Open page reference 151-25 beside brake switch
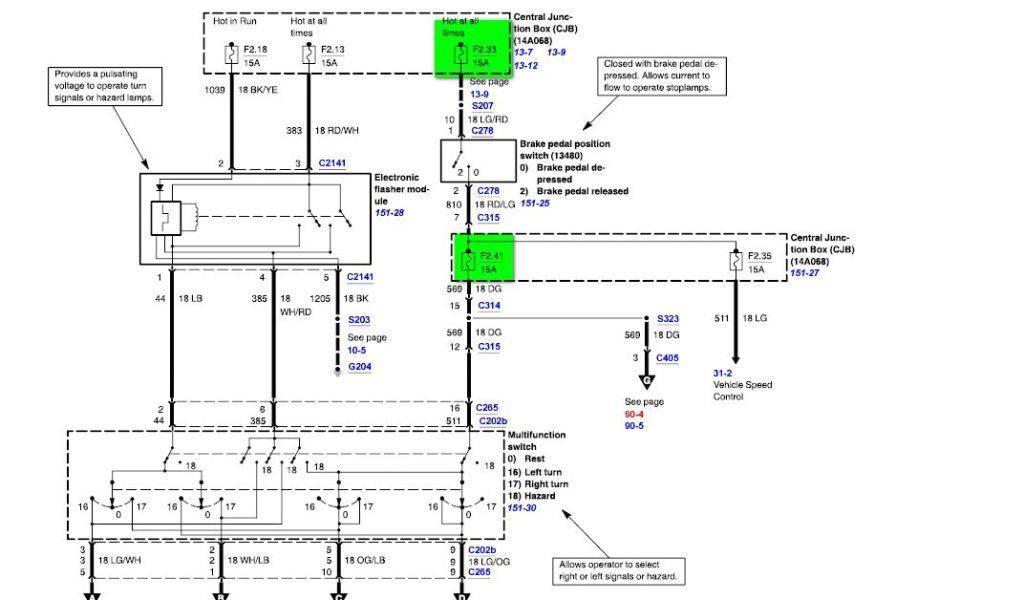 [x=535, y=203]
